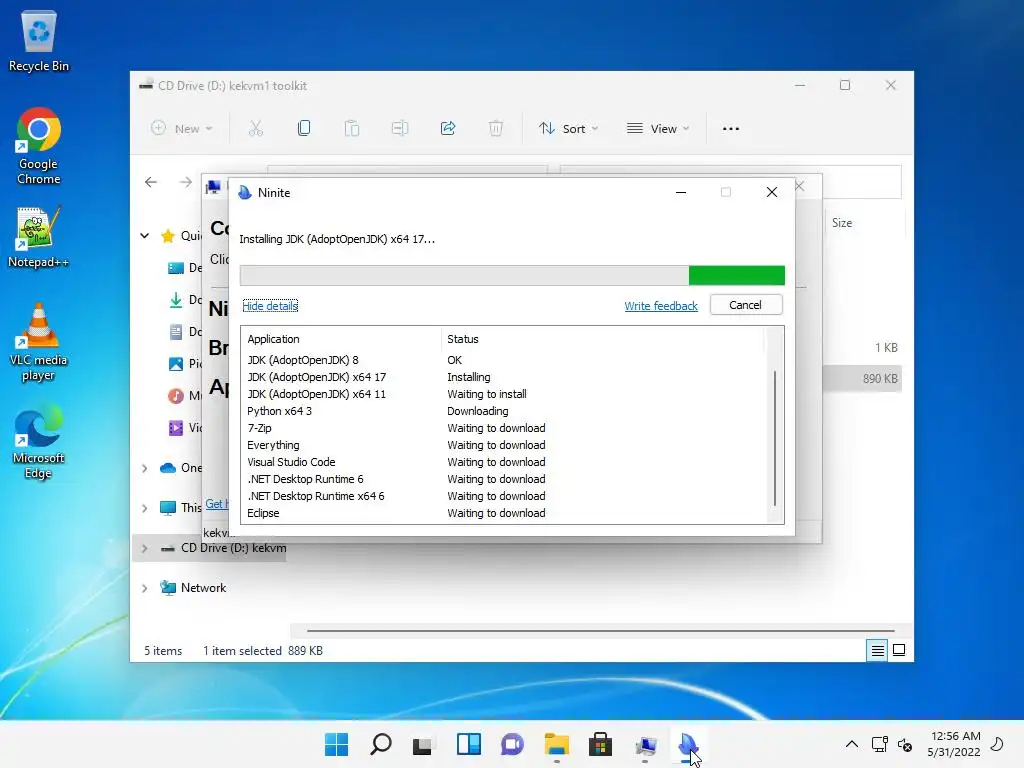Open the View dropdown in Explorer
Screen dimensions: 1024x768
pos(658,129)
